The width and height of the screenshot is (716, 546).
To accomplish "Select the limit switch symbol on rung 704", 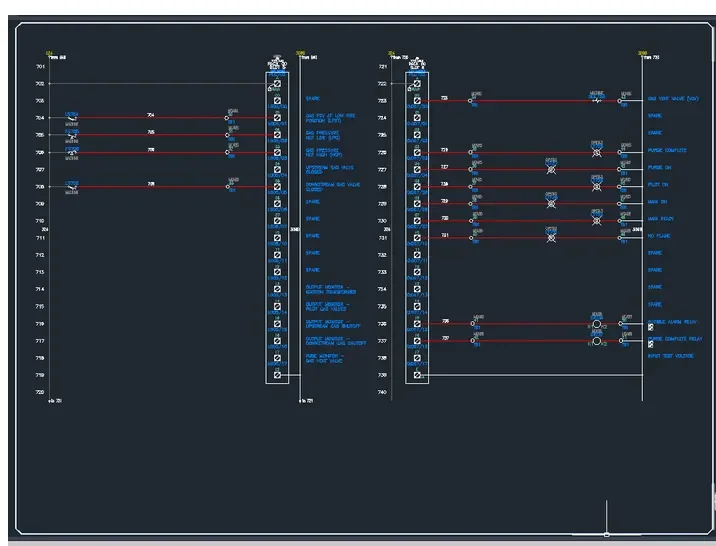I will pos(72,118).
